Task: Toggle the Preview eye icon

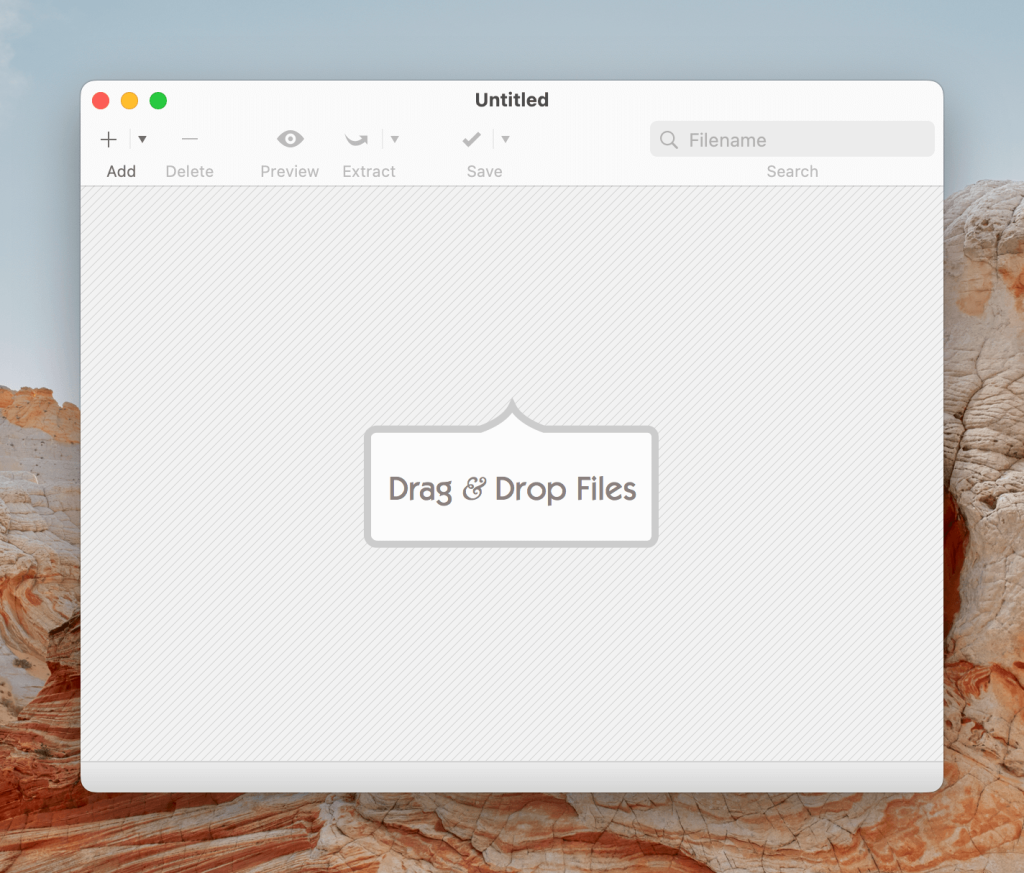Action: 290,139
